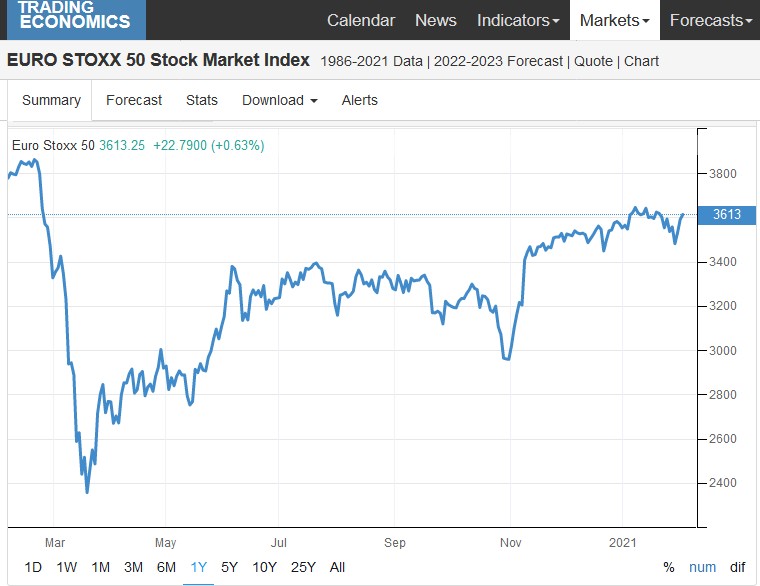Switch chart to dif mode
The width and height of the screenshot is (760, 586).
pyautogui.click(x=737, y=567)
